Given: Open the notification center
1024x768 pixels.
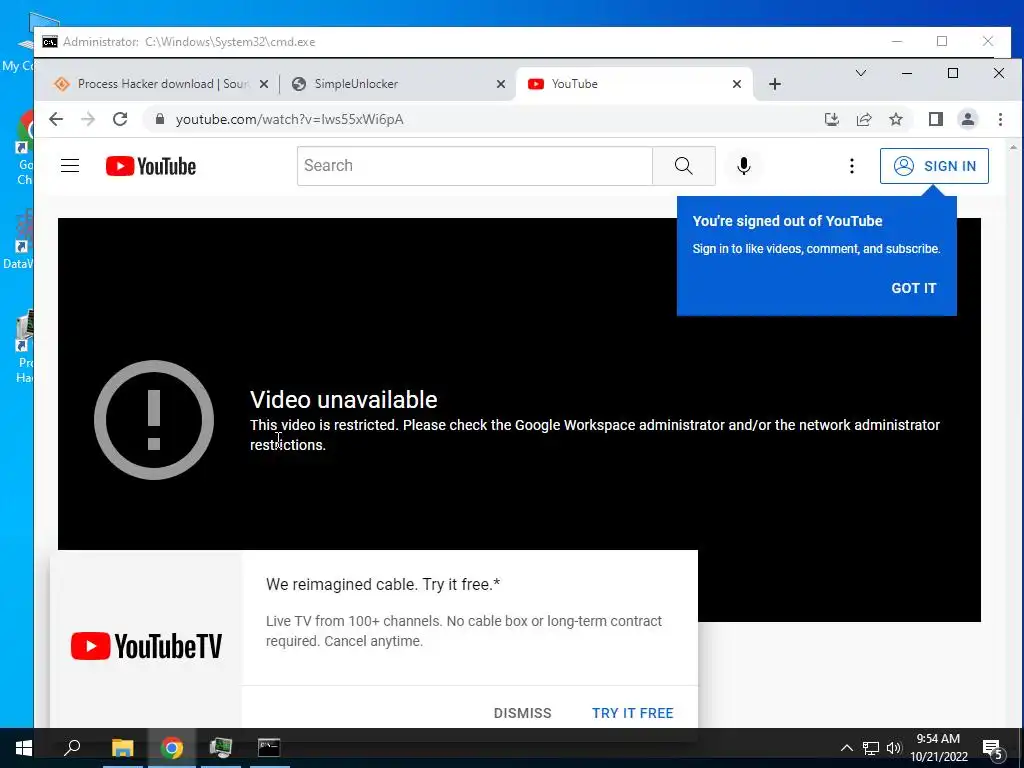Looking at the screenshot, I should click(993, 748).
